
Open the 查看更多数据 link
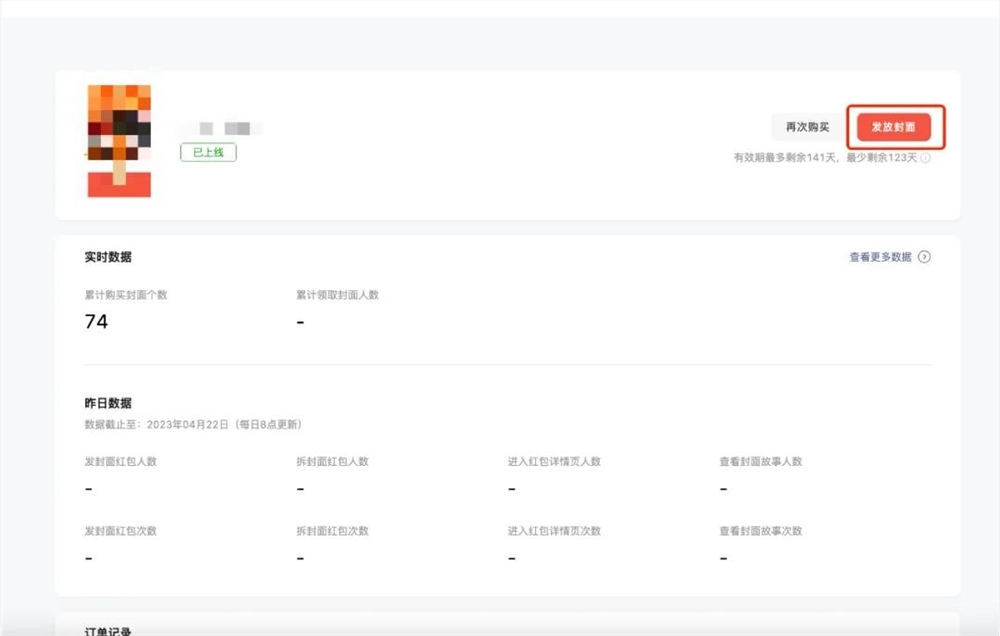880,257
